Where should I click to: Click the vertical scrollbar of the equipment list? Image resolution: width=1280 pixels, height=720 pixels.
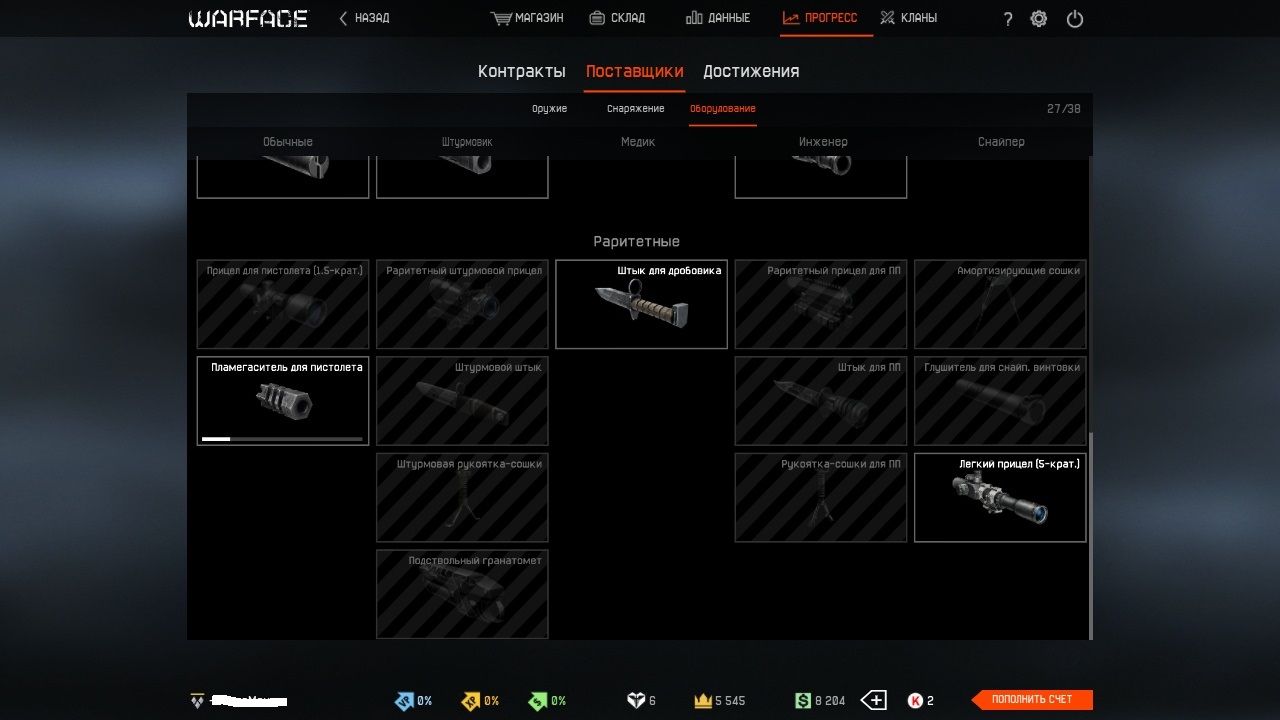1090,535
